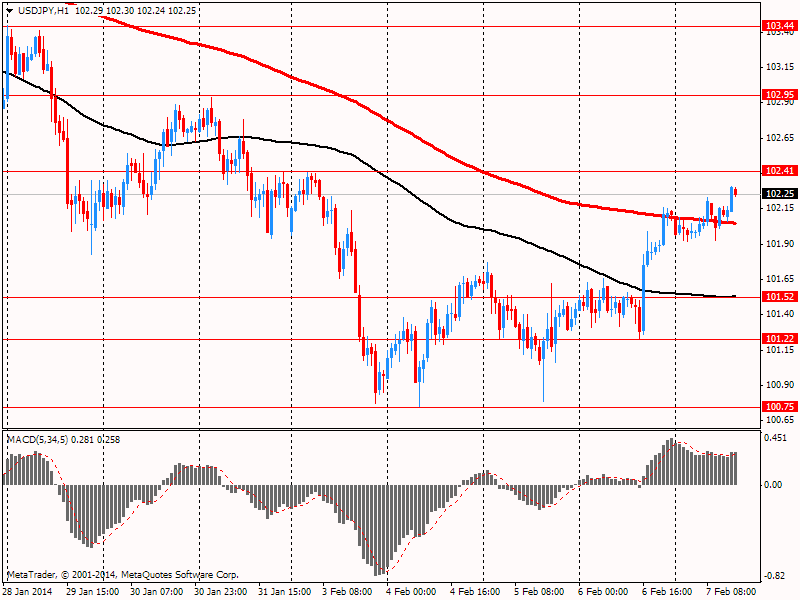Viewport: 800px width, 600px height.
Task: Click the 102.65 price scale value
Action: 780,138
